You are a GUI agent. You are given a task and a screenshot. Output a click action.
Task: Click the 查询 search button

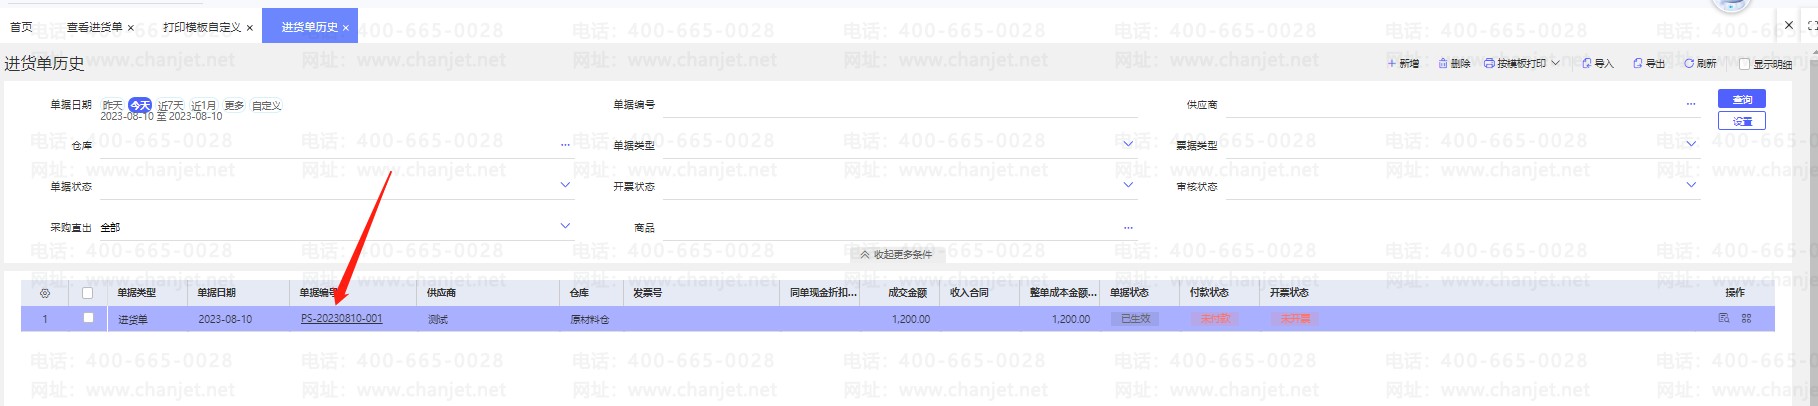click(1742, 99)
